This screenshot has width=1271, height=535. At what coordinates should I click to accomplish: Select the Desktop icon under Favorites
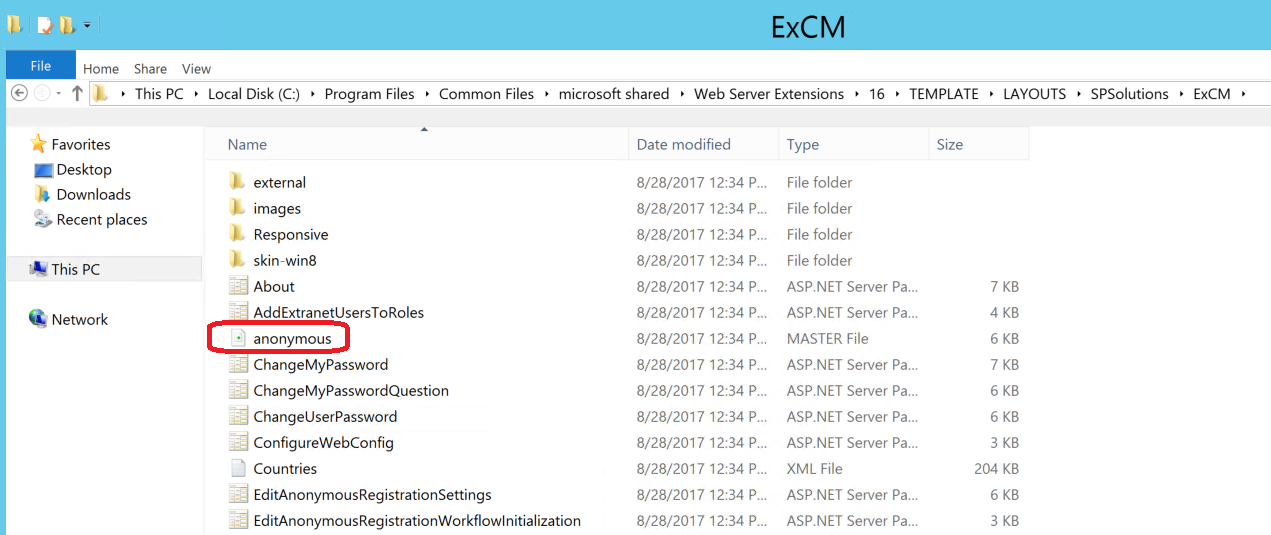44,170
